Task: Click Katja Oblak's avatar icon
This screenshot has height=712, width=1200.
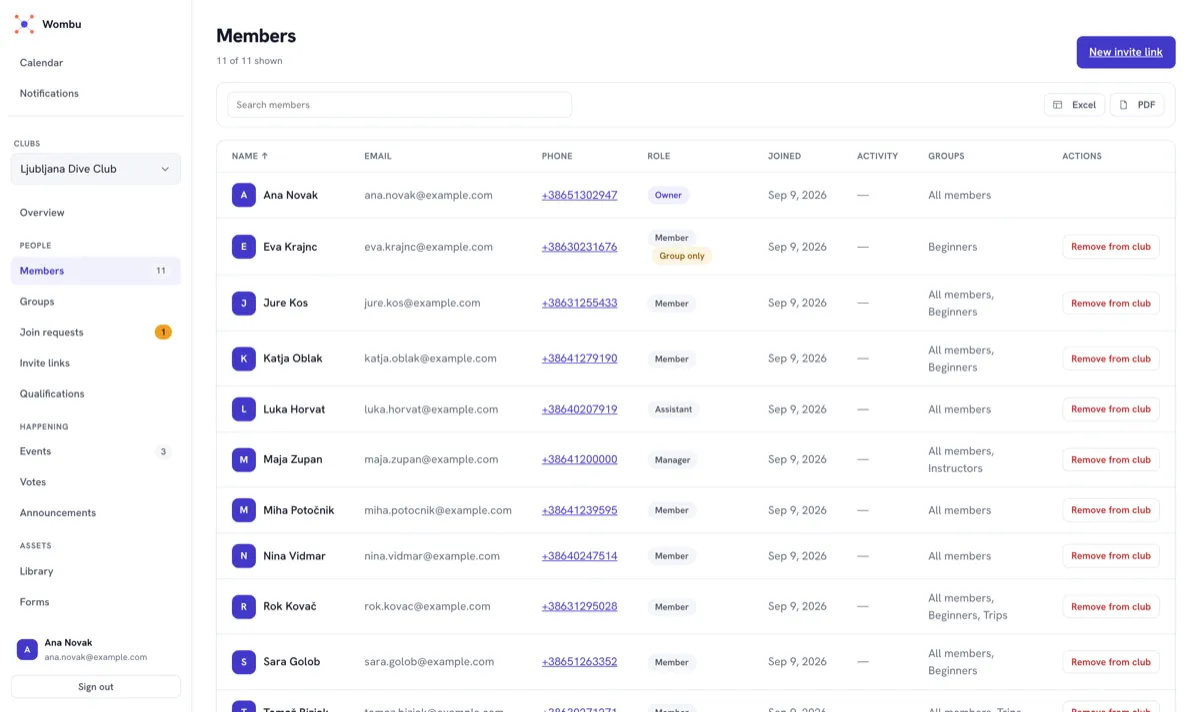Action: pyautogui.click(x=243, y=358)
